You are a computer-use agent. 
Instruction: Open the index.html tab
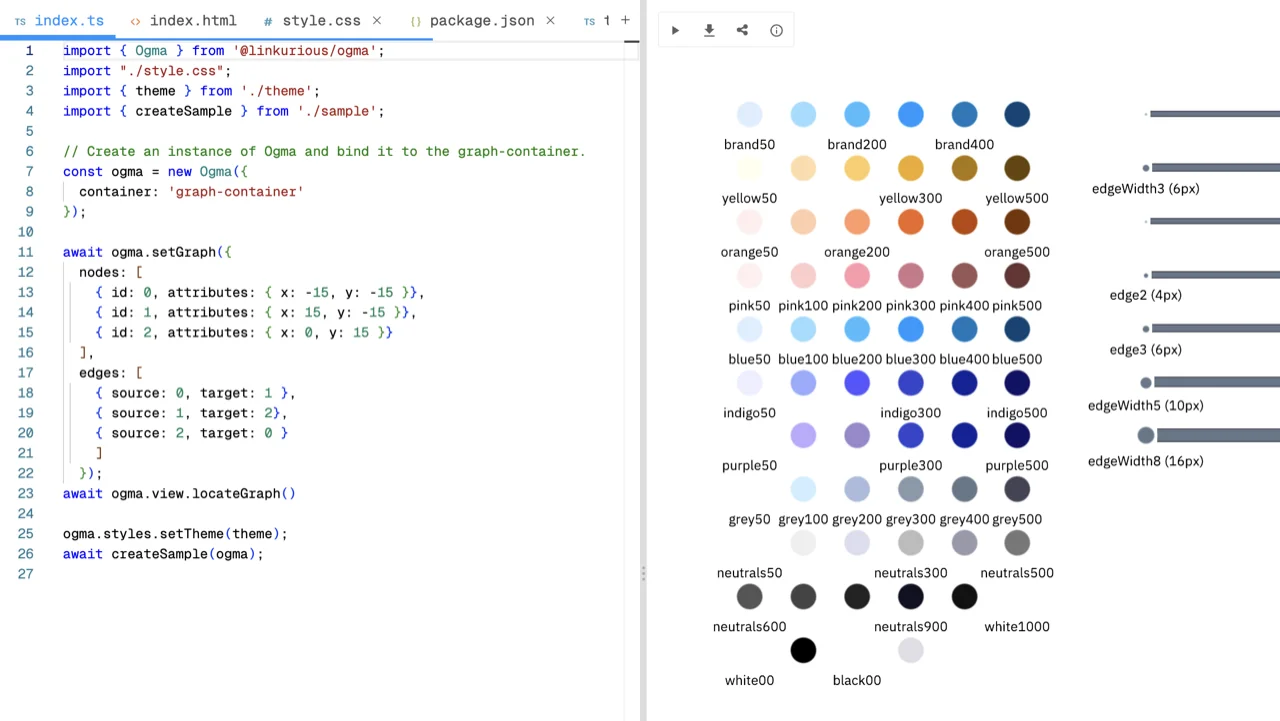(x=183, y=20)
